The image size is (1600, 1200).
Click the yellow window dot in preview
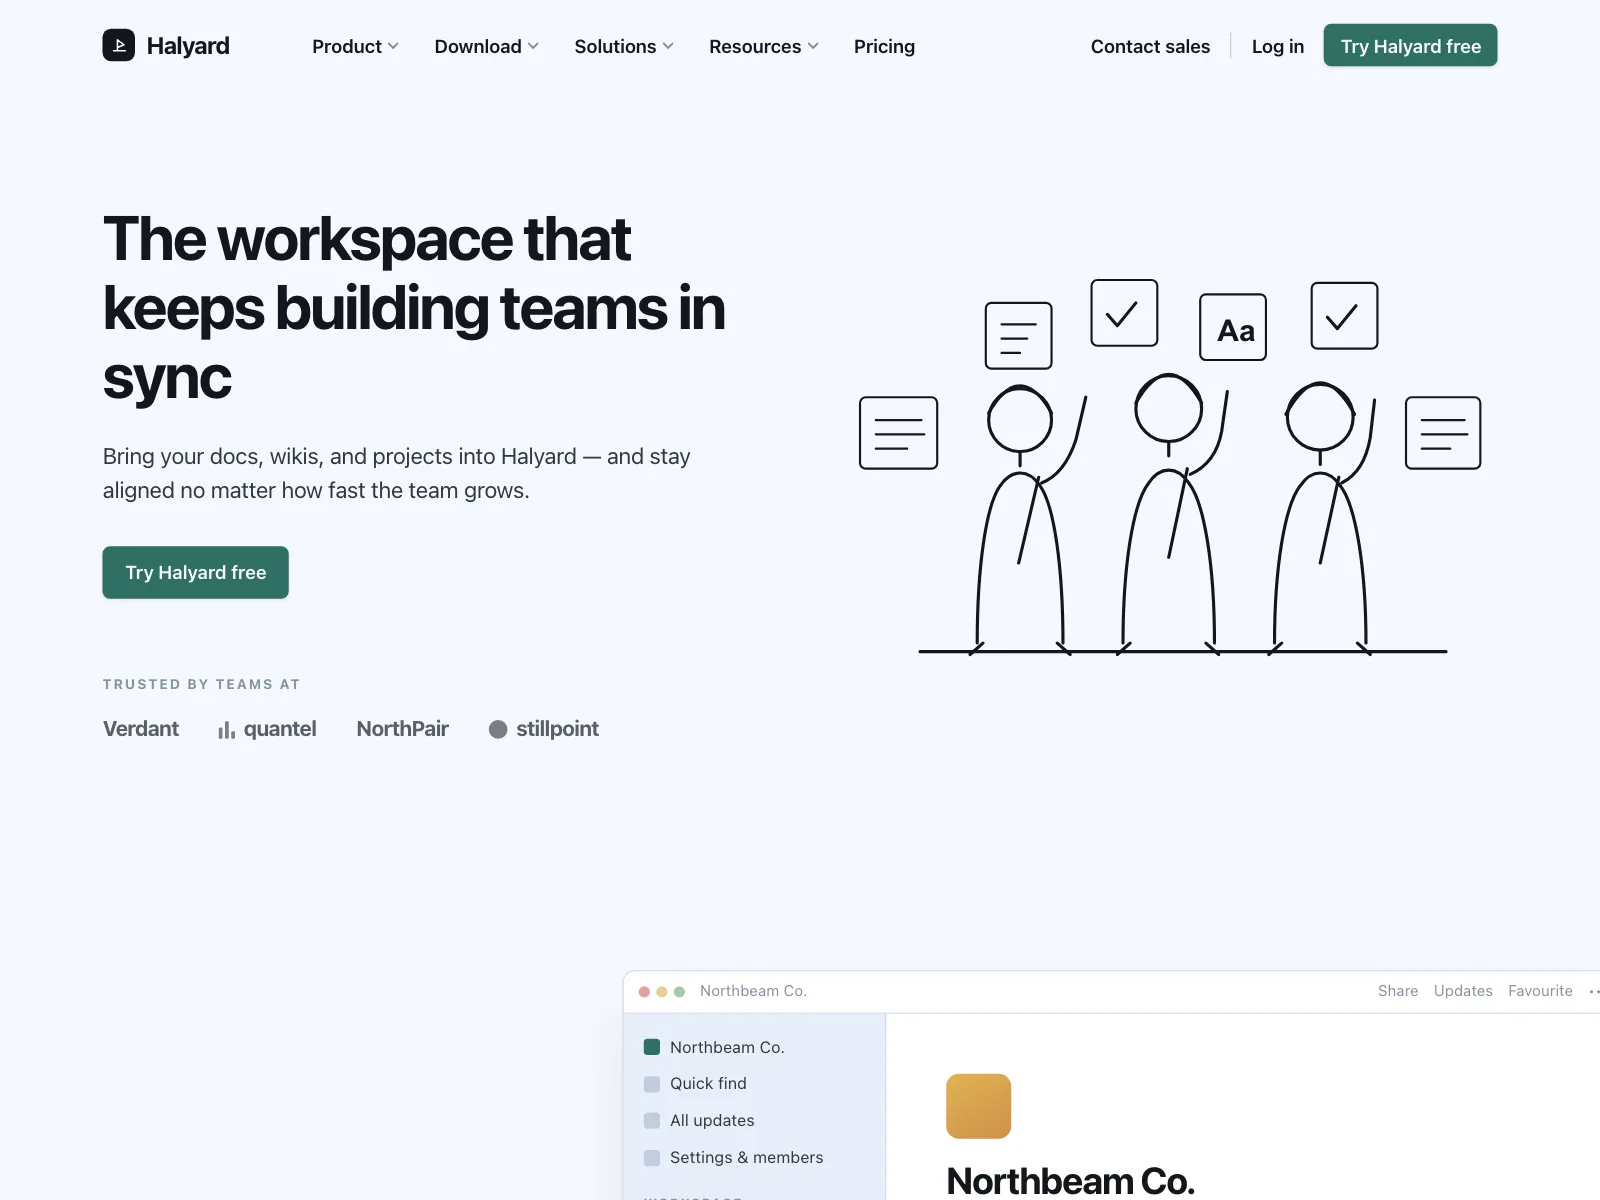point(662,992)
